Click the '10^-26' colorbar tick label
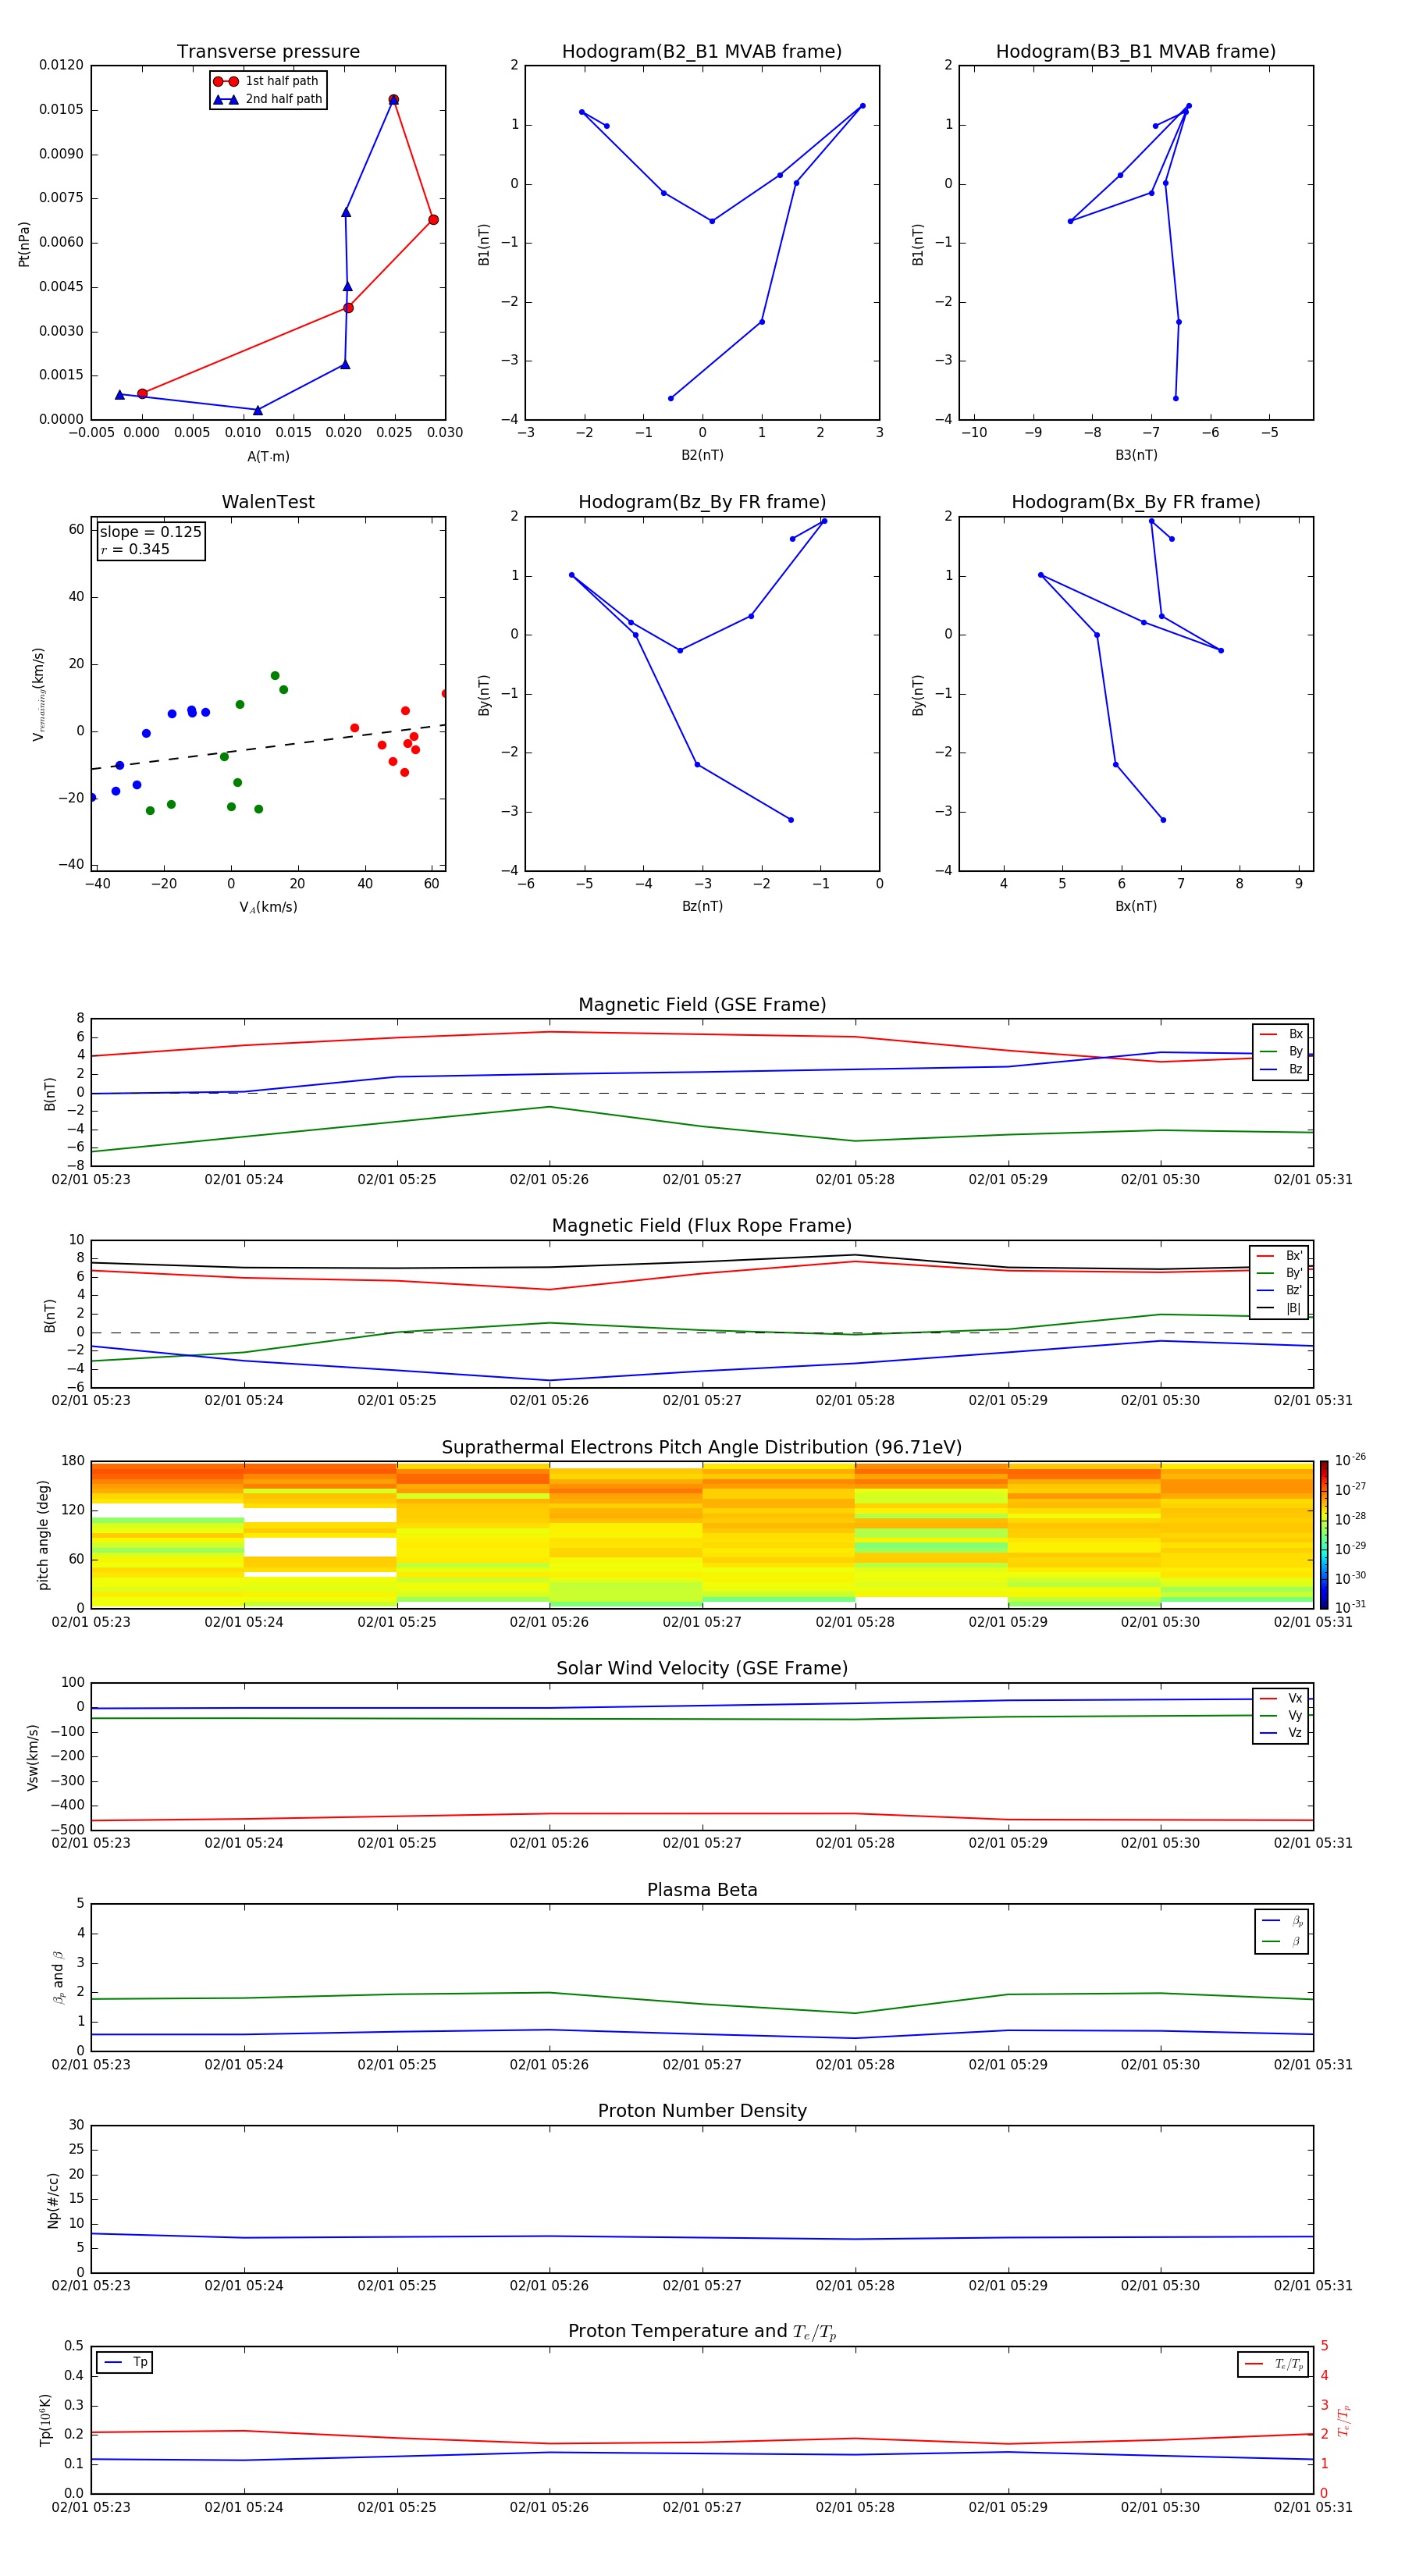Image resolution: width=1405 pixels, height=2576 pixels. [x=1350, y=1460]
